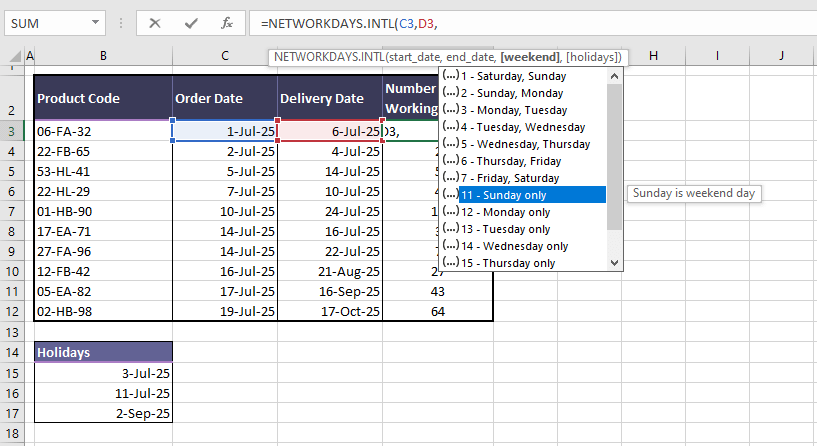Image resolution: width=817 pixels, height=446 pixels.
Task: Select column C header
Action: [225, 56]
